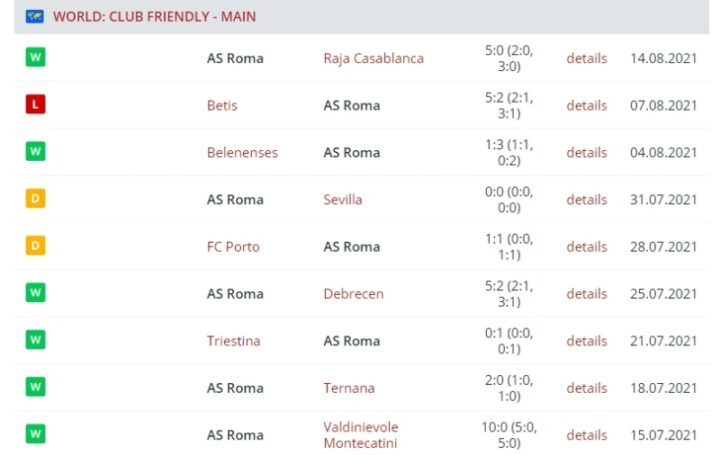
Task: Click the yellow D badge for Sevilla match
Action: tap(35, 199)
